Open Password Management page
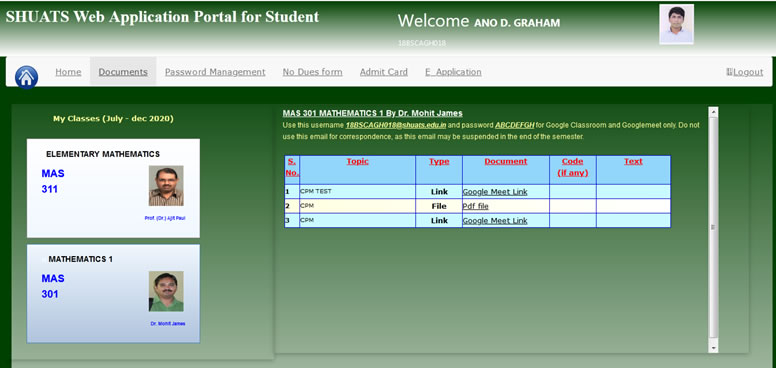 [215, 72]
